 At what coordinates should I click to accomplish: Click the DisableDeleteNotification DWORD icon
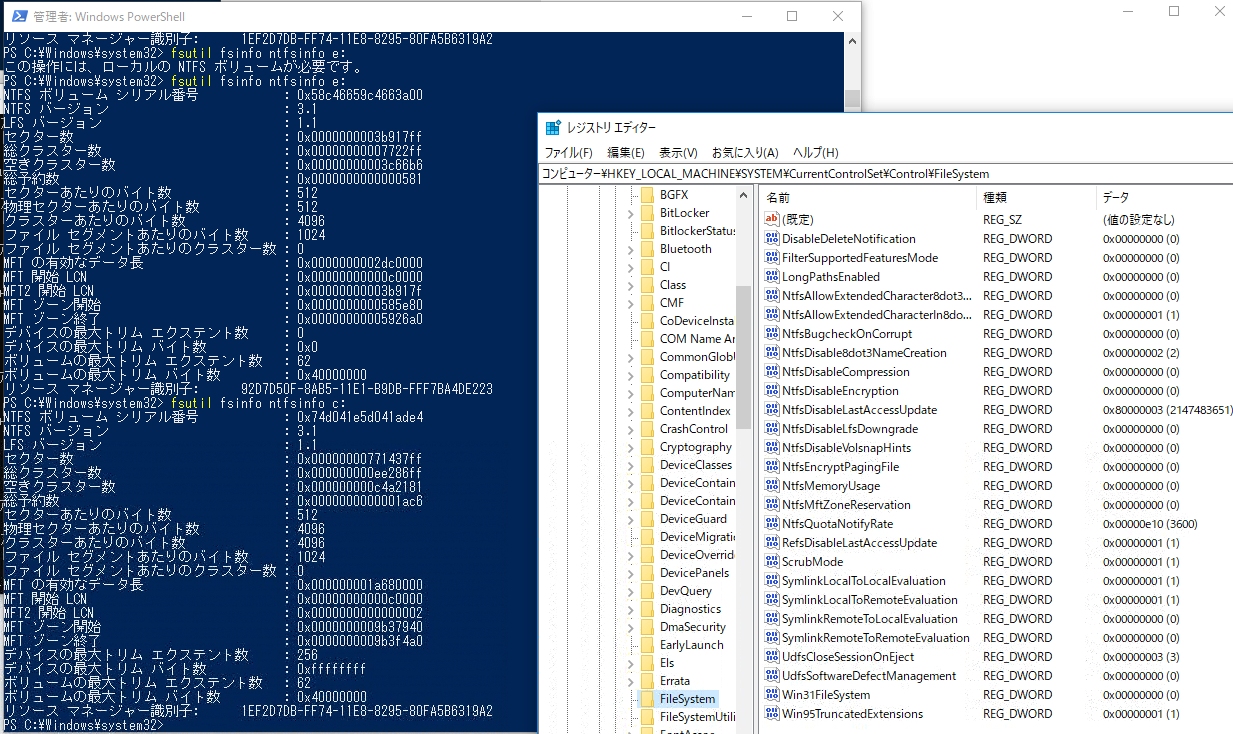(x=771, y=238)
